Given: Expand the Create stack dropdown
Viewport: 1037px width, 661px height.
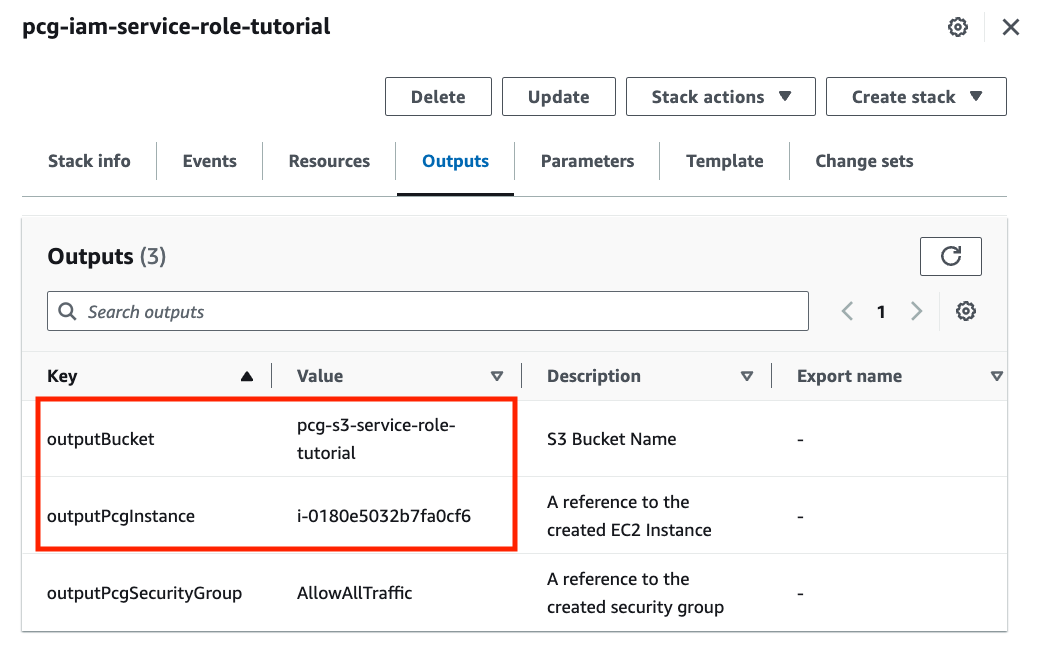Looking at the screenshot, I should pyautogui.click(x=916, y=97).
